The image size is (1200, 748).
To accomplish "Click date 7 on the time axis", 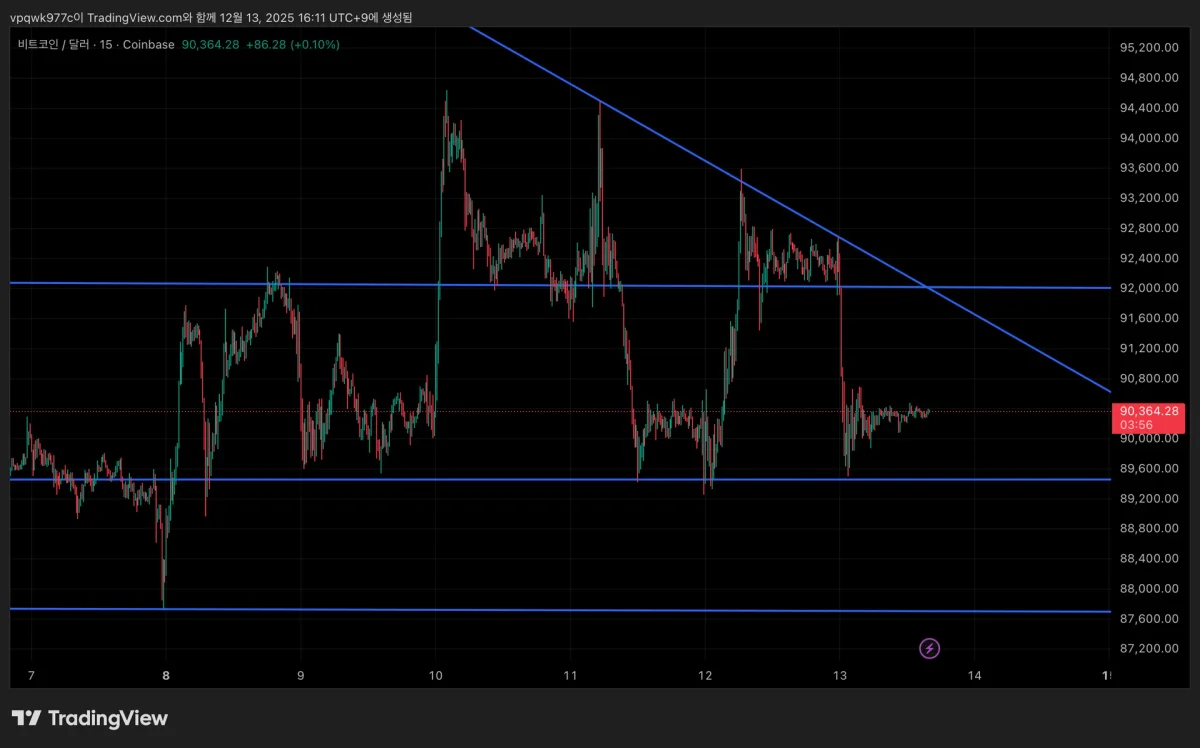I will pyautogui.click(x=31, y=675).
